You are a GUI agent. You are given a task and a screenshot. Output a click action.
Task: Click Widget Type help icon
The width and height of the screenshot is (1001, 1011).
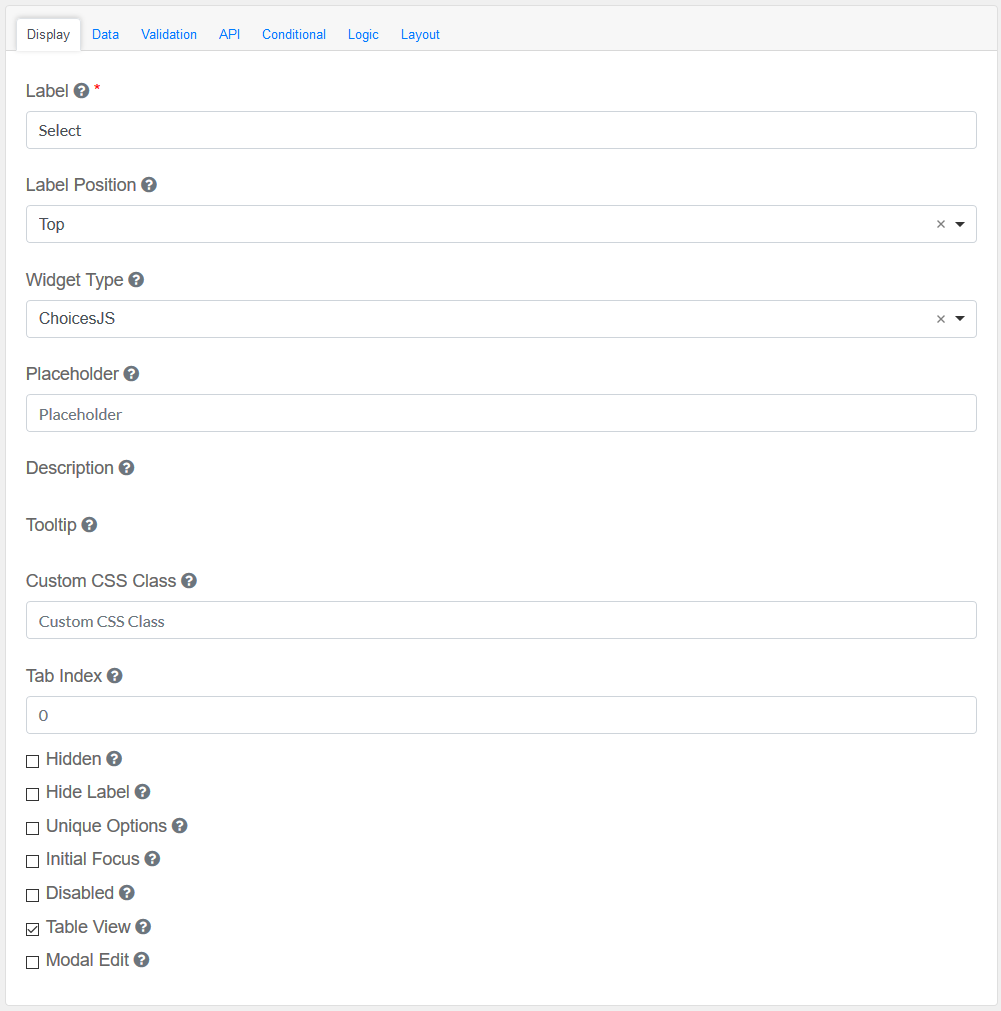tap(136, 280)
